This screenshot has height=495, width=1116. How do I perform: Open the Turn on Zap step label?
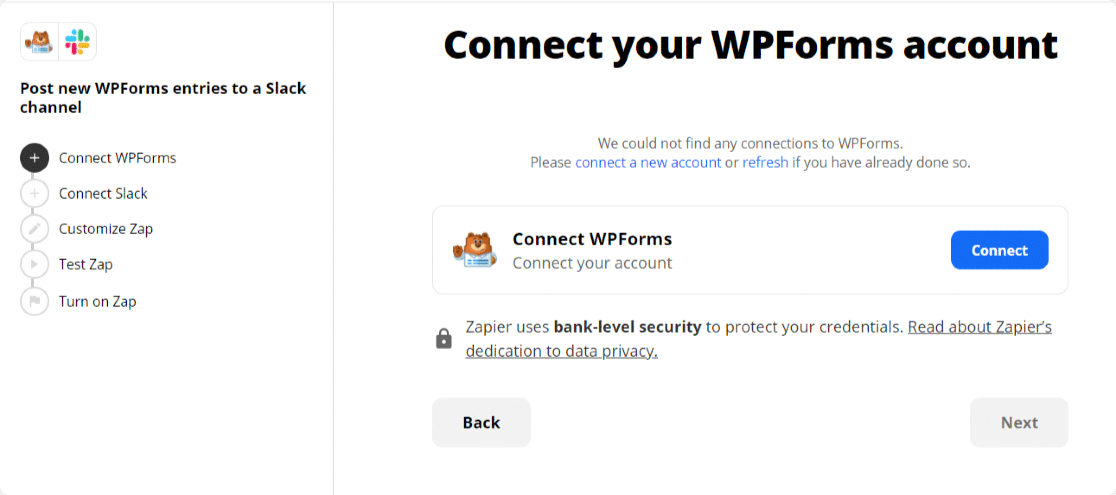click(x=97, y=301)
